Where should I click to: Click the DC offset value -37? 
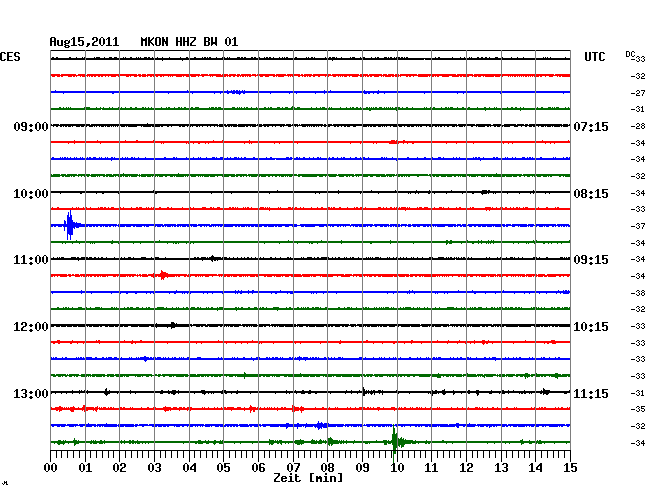tap(638, 226)
